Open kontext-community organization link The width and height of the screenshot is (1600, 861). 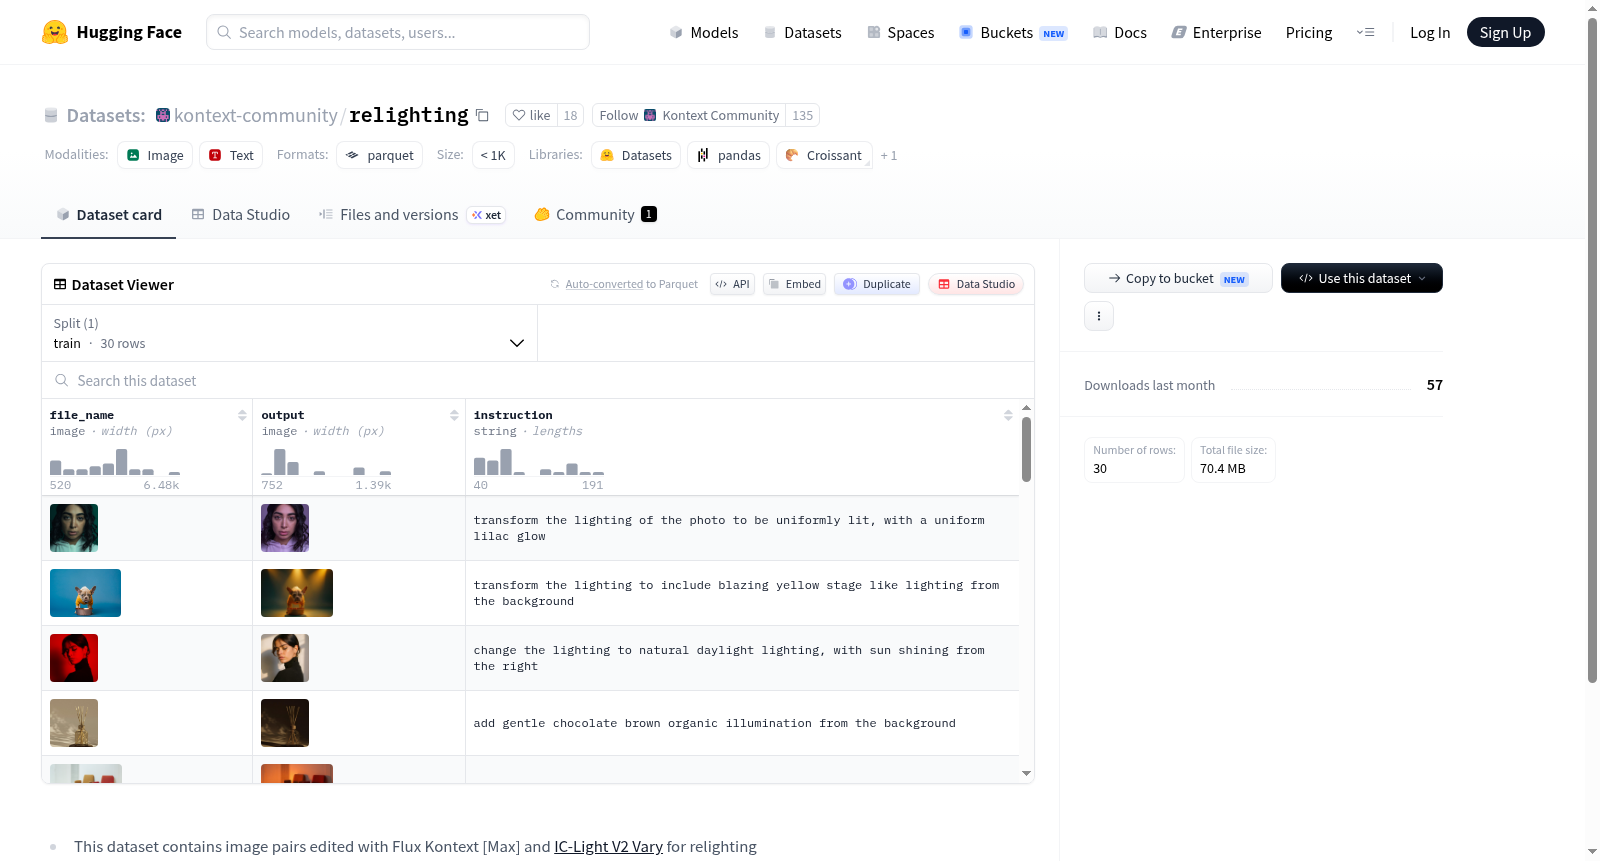click(x=255, y=115)
